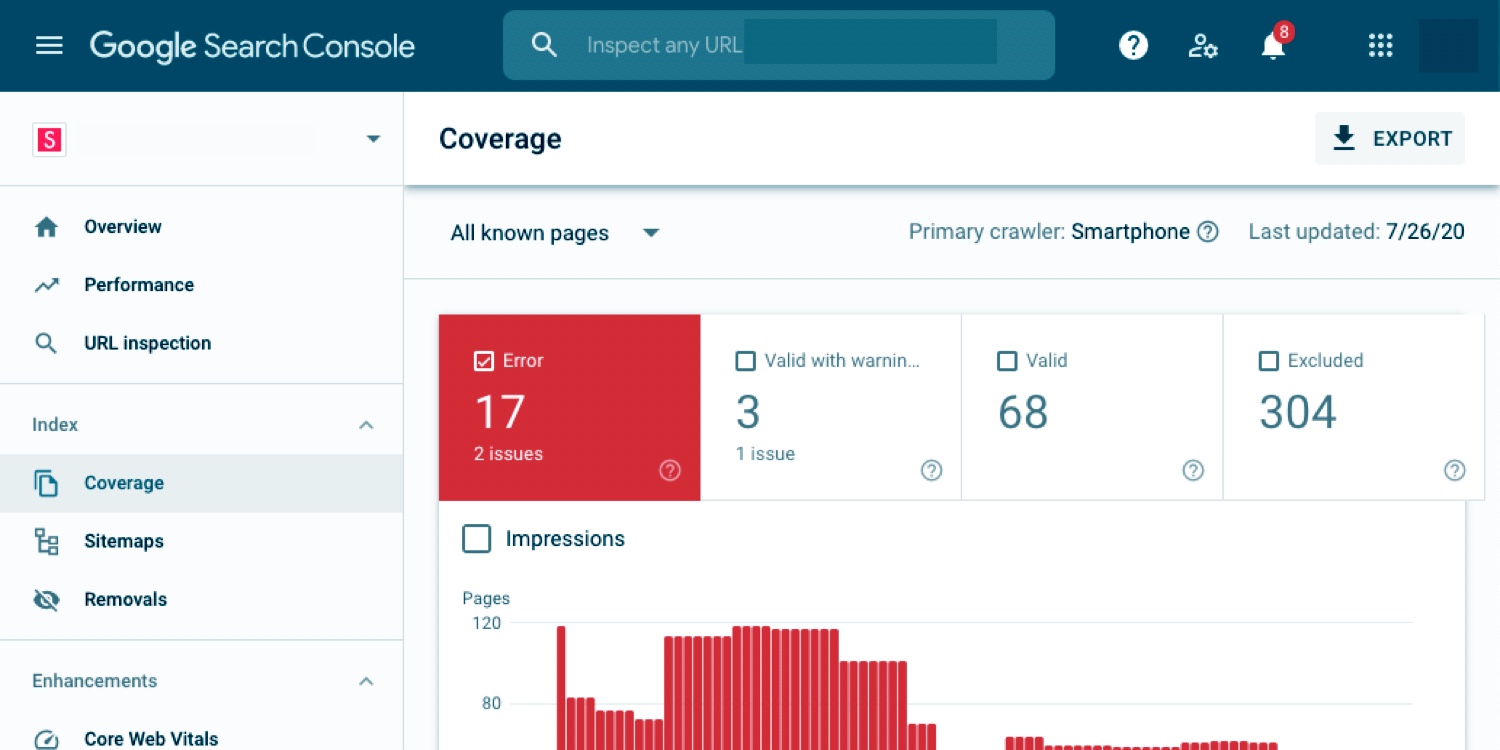This screenshot has height=750, width=1500.
Task: Click the Removals crossed-eye icon
Action: pyautogui.click(x=46, y=599)
